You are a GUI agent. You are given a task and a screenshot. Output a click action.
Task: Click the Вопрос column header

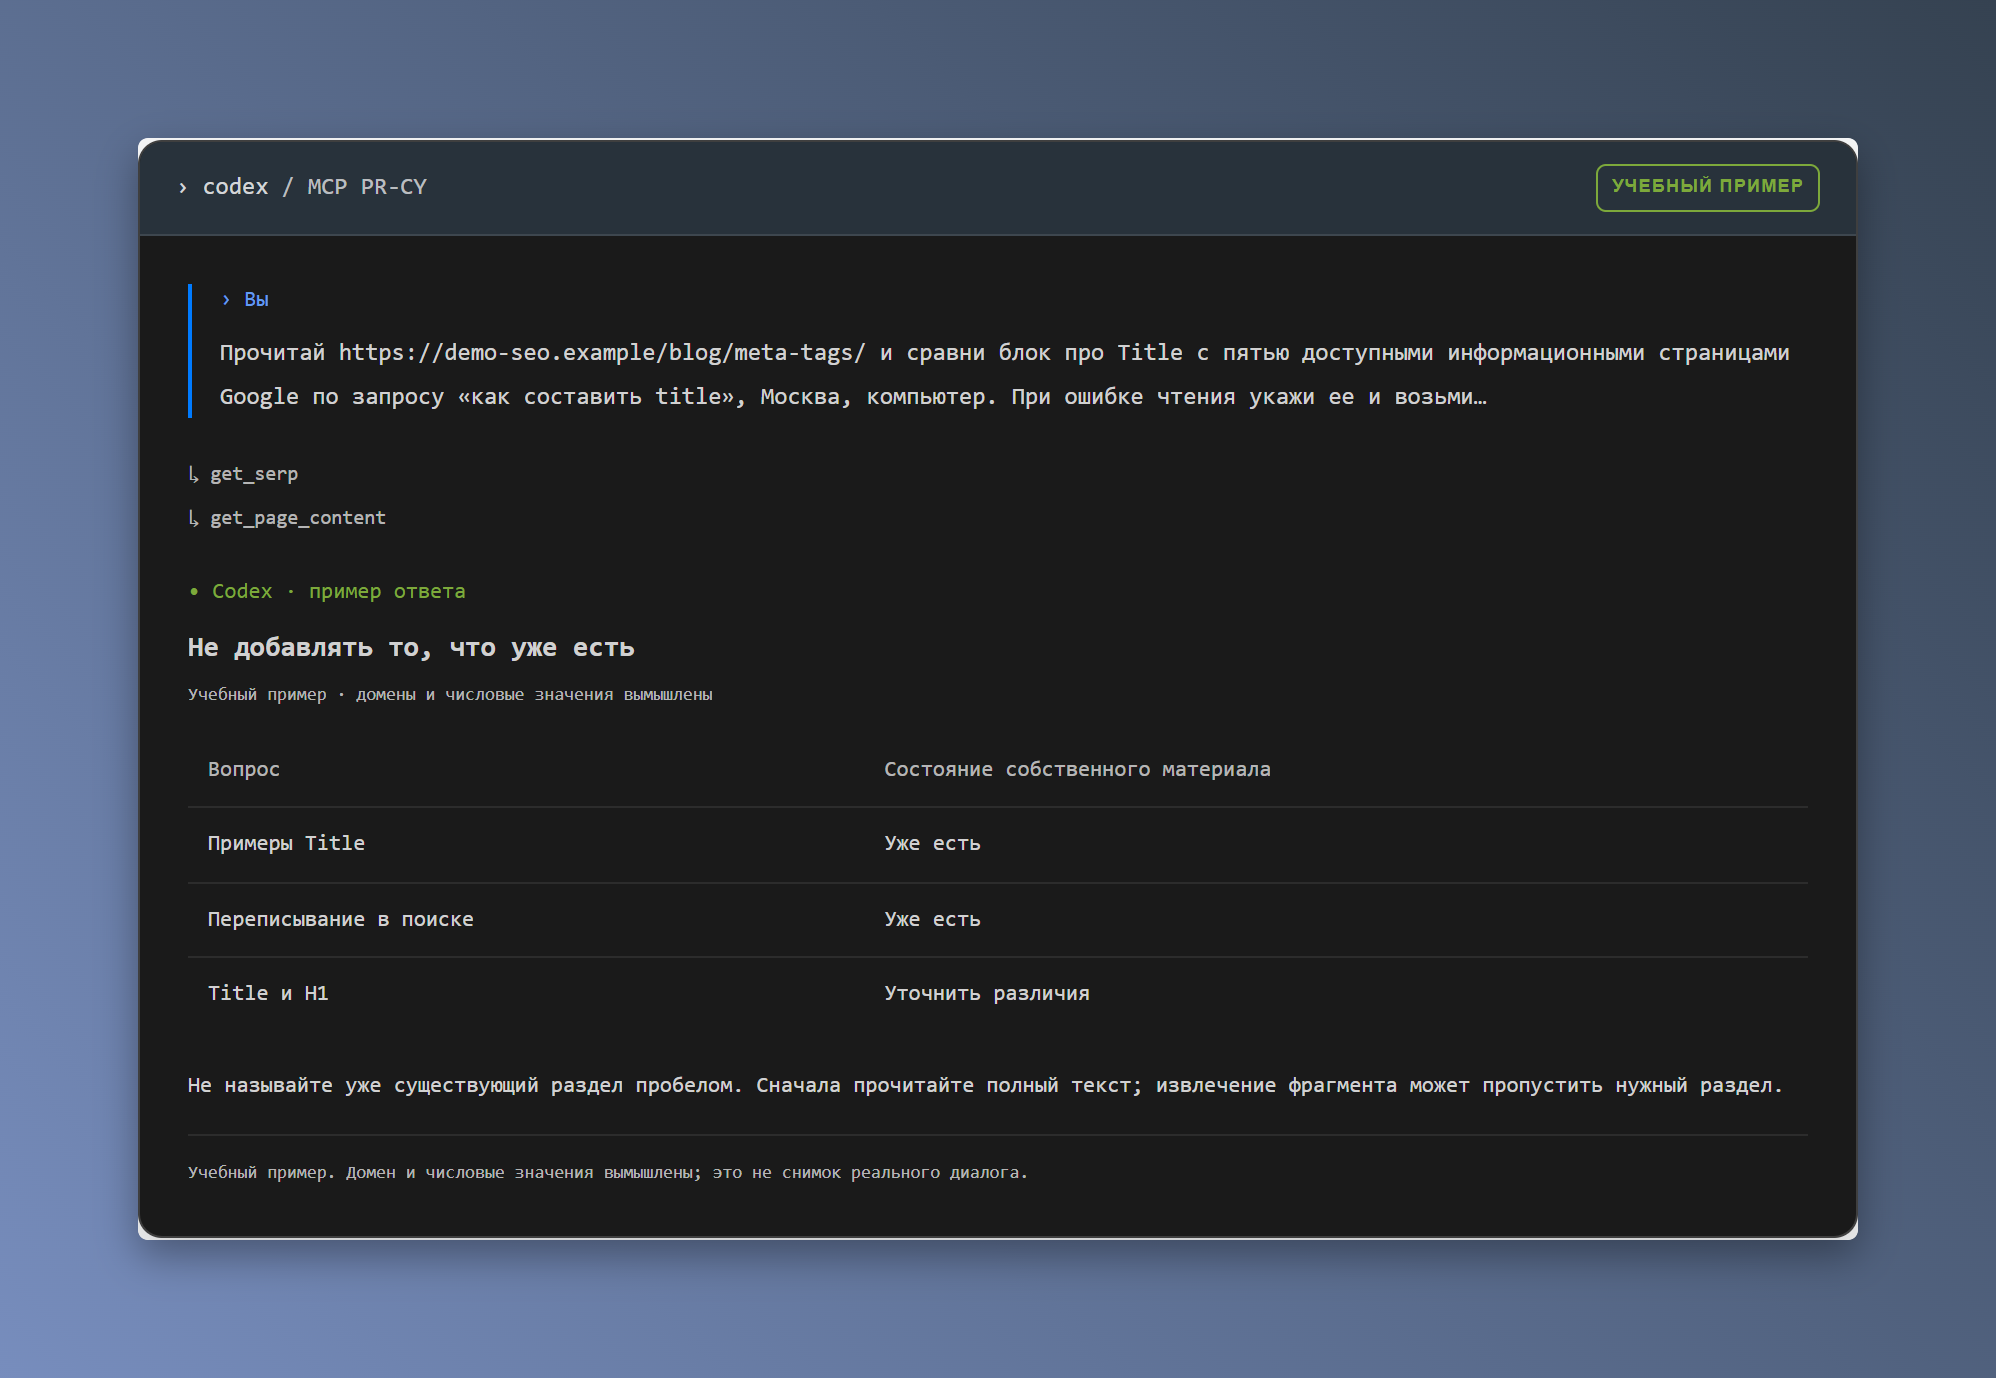[244, 769]
